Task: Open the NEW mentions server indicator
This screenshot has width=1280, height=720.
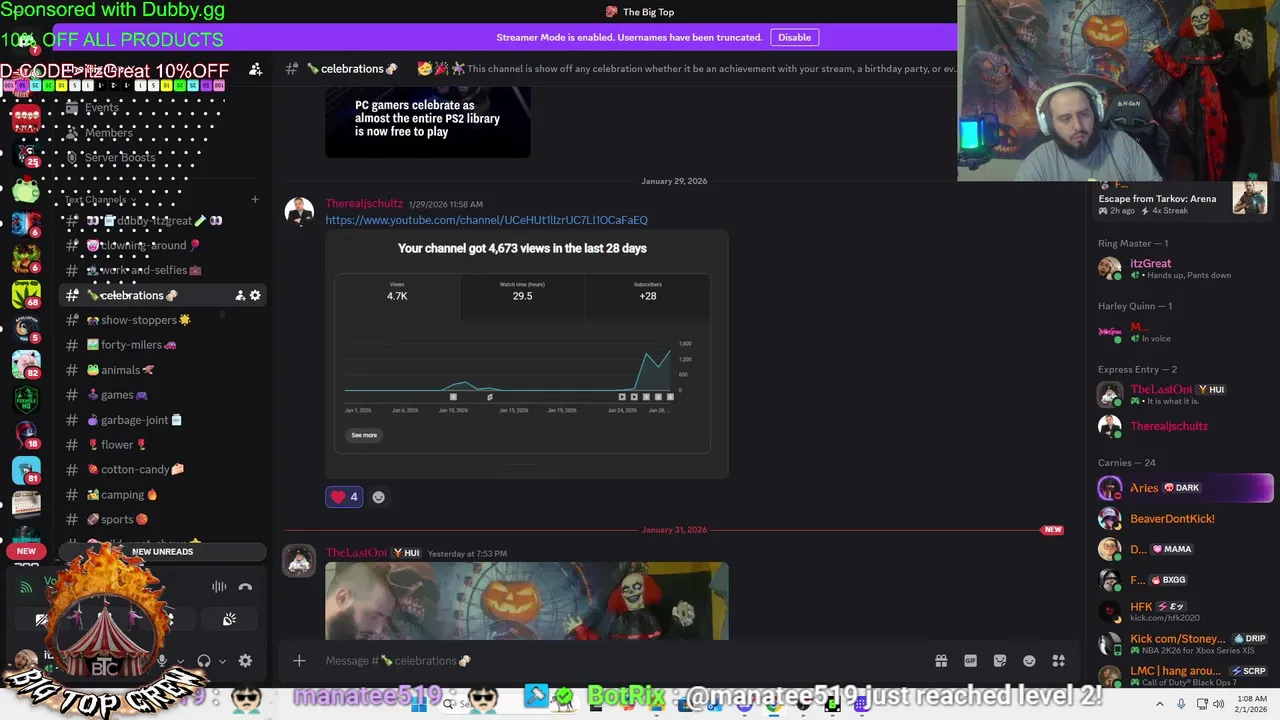Action: (26, 551)
